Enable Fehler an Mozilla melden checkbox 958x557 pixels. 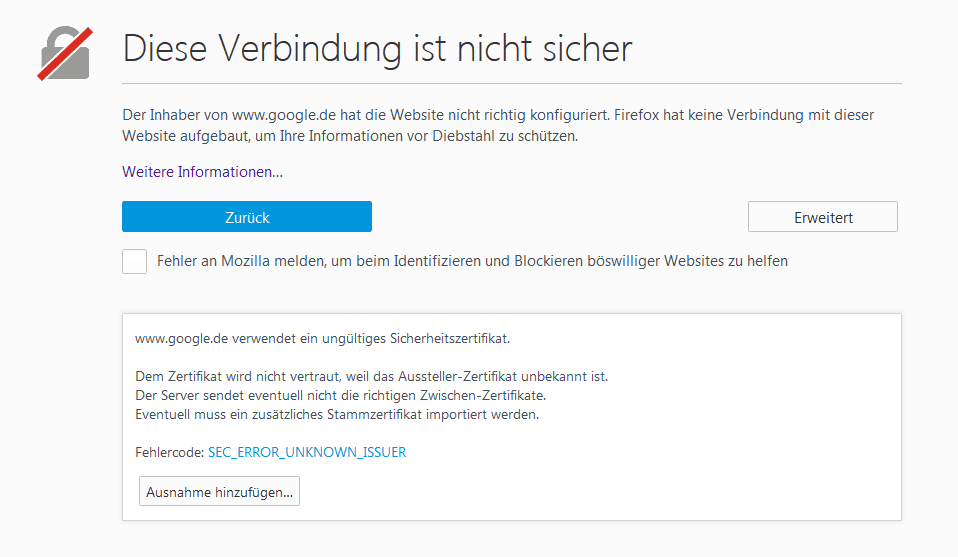pyautogui.click(x=134, y=261)
